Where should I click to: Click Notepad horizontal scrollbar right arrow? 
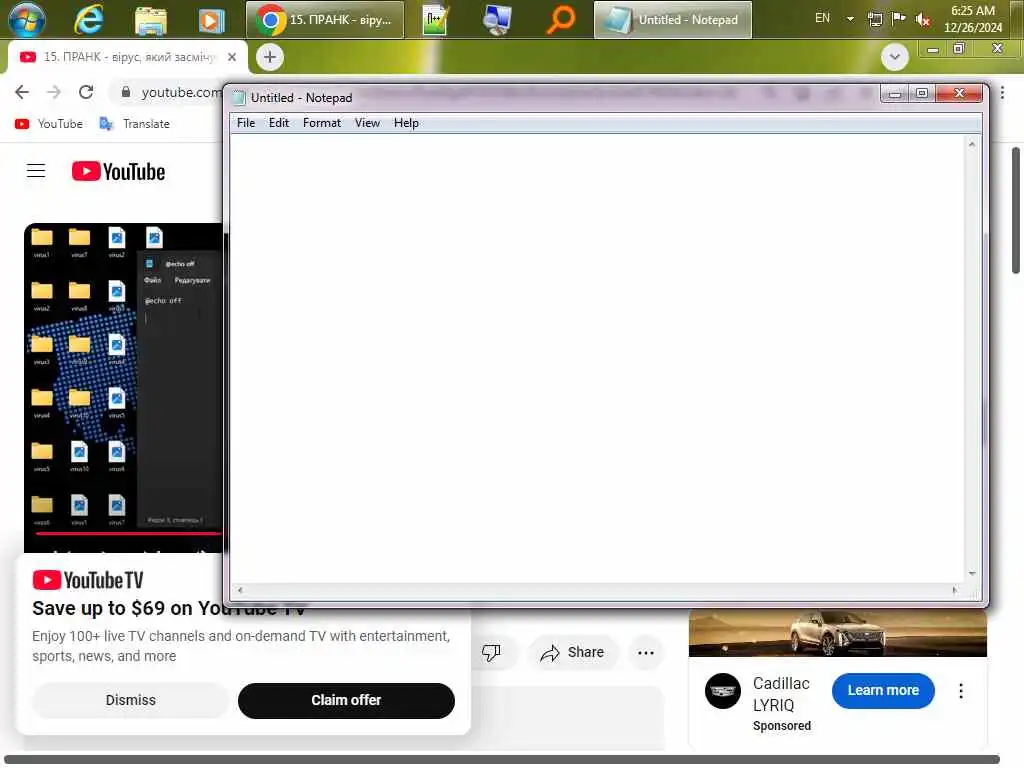[x=955, y=590]
